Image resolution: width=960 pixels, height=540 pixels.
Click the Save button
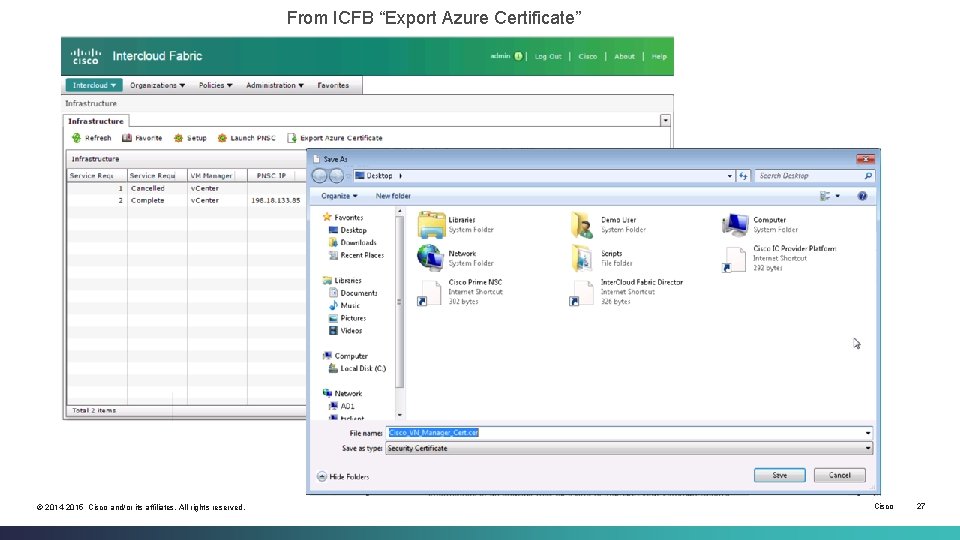coord(779,475)
